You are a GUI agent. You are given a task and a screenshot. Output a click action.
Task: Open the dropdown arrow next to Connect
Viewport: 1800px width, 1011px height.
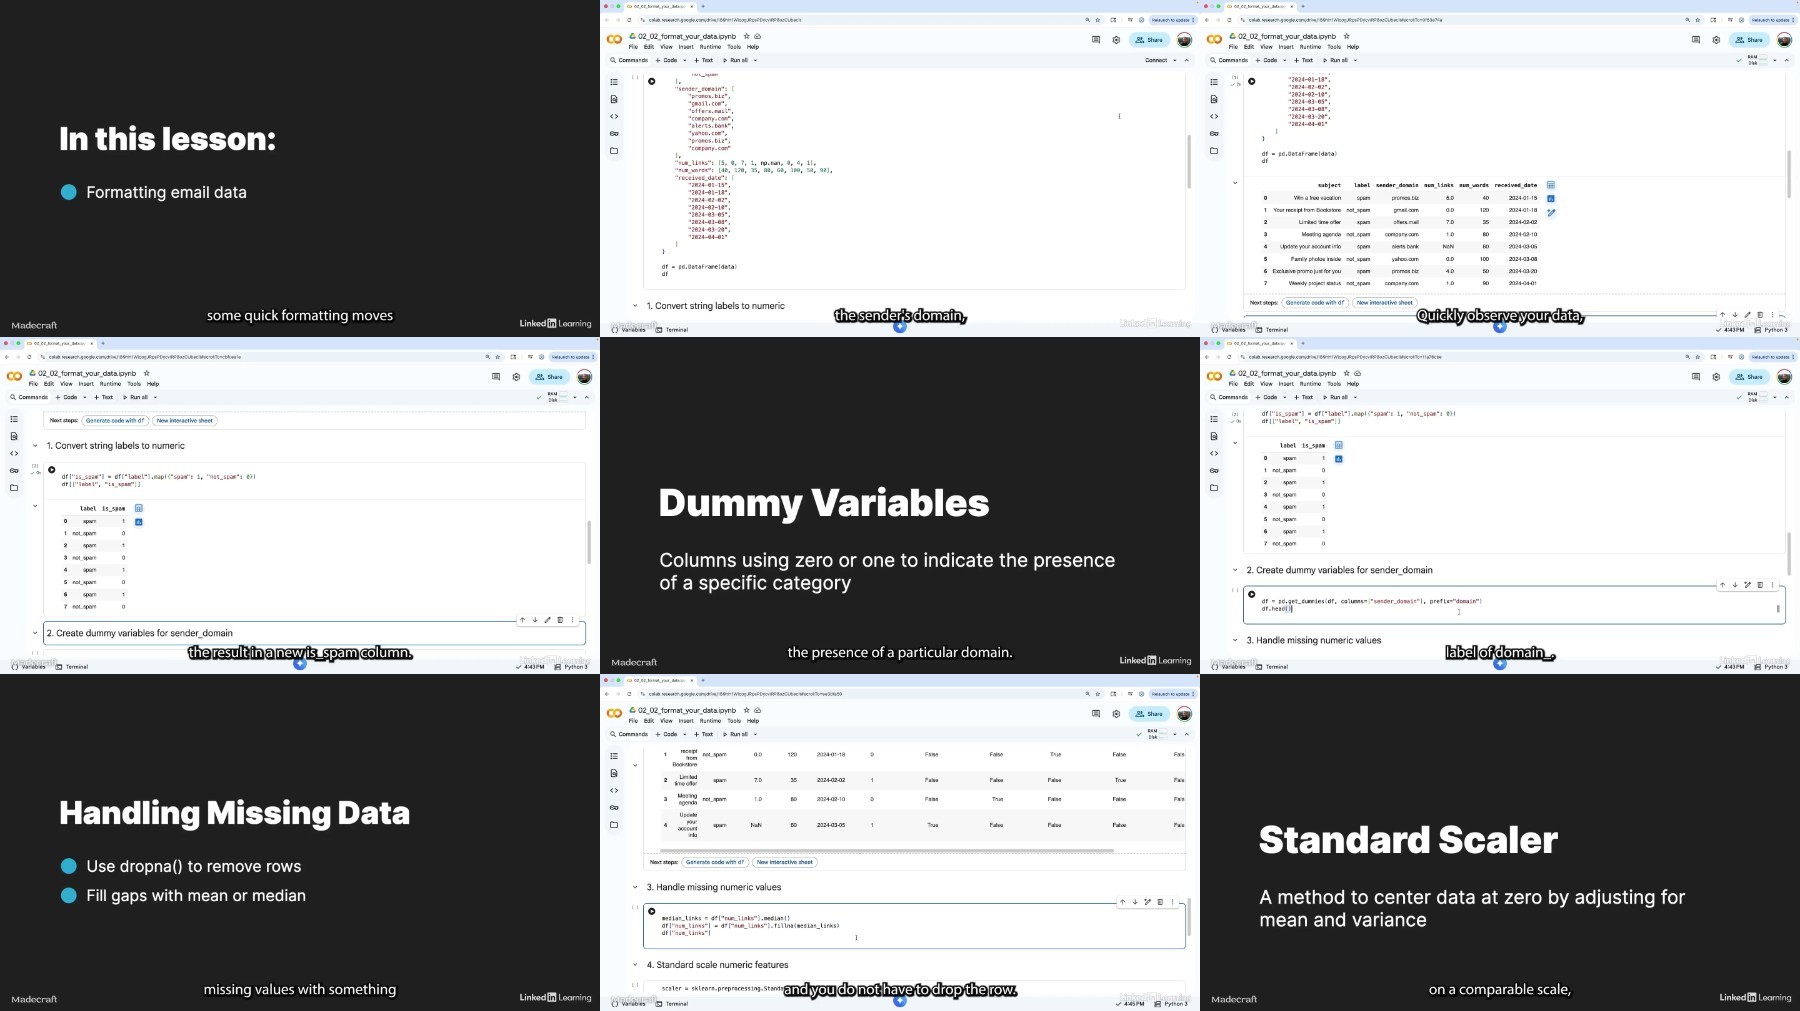pos(1175,60)
